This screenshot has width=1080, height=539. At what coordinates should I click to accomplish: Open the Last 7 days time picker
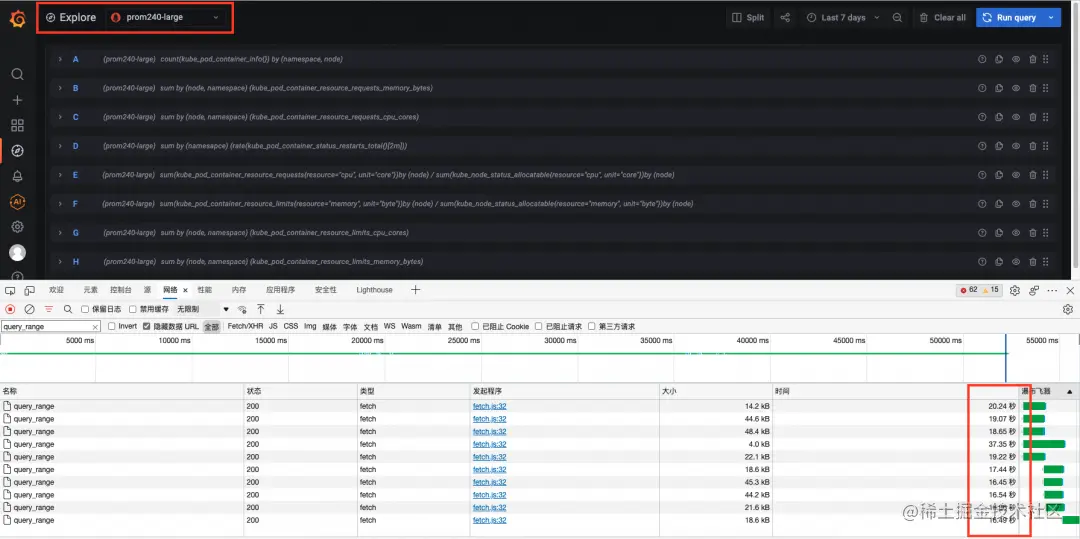(844, 18)
